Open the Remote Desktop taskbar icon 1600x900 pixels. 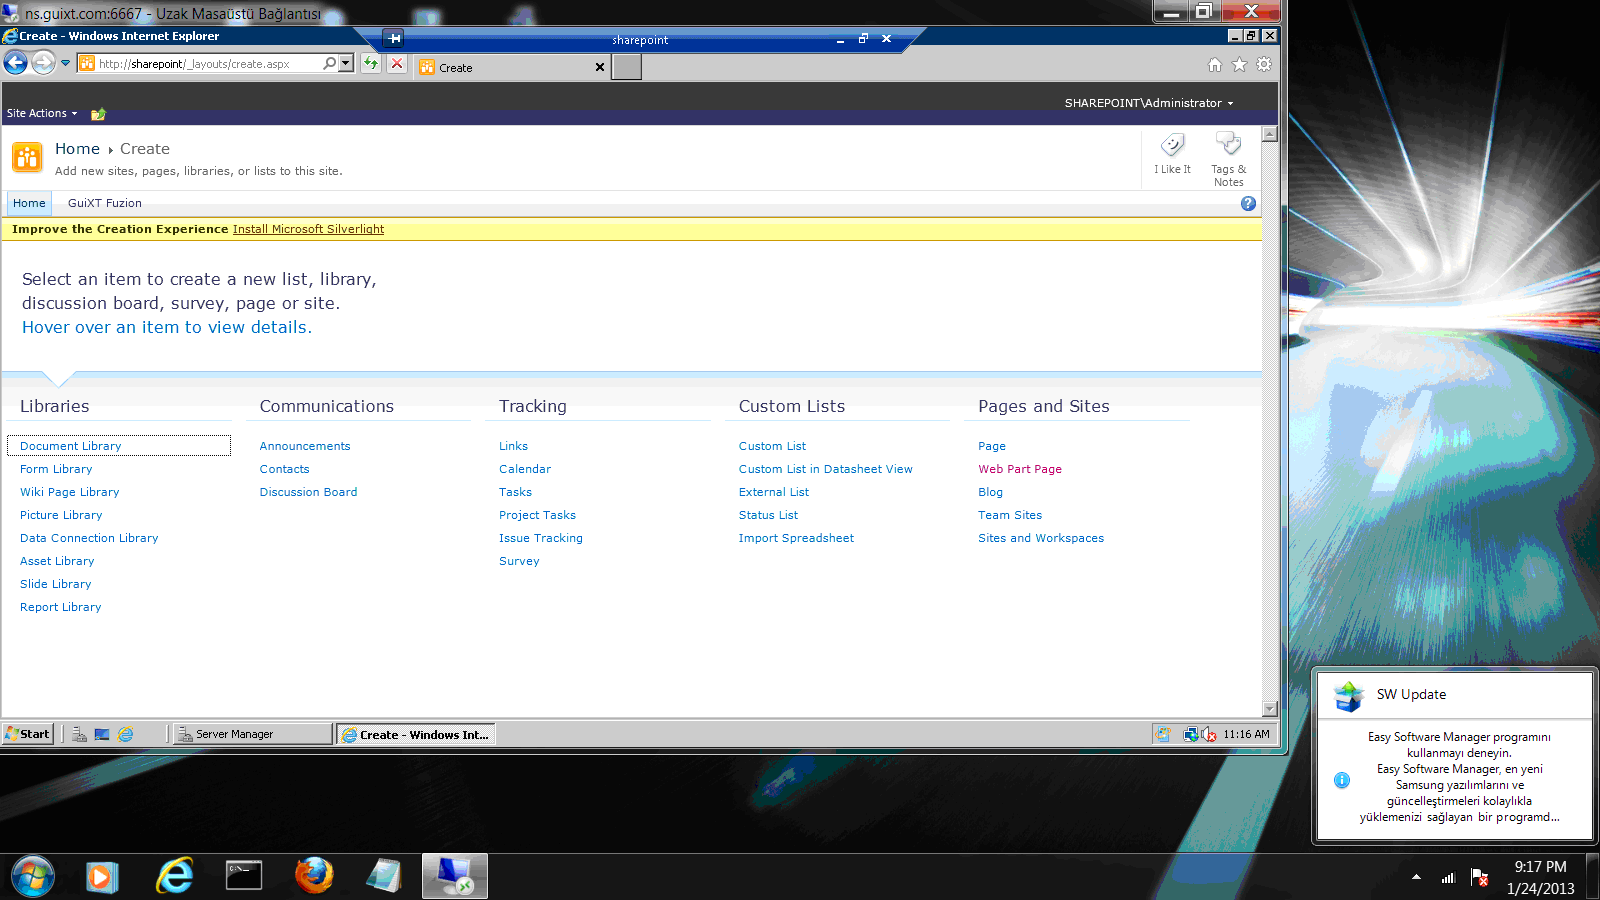pos(455,876)
